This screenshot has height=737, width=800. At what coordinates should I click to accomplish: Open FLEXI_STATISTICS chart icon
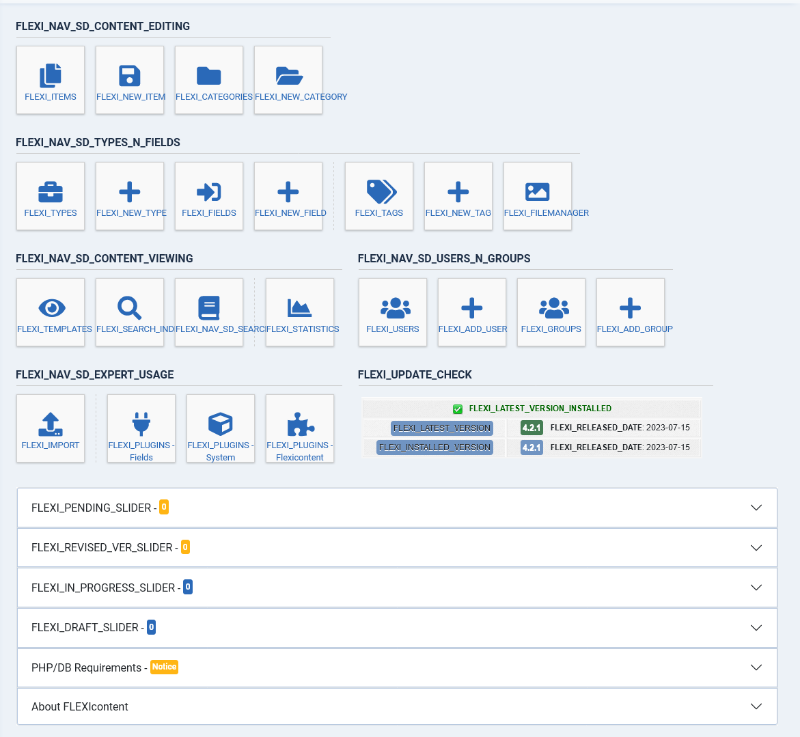pyautogui.click(x=299, y=308)
